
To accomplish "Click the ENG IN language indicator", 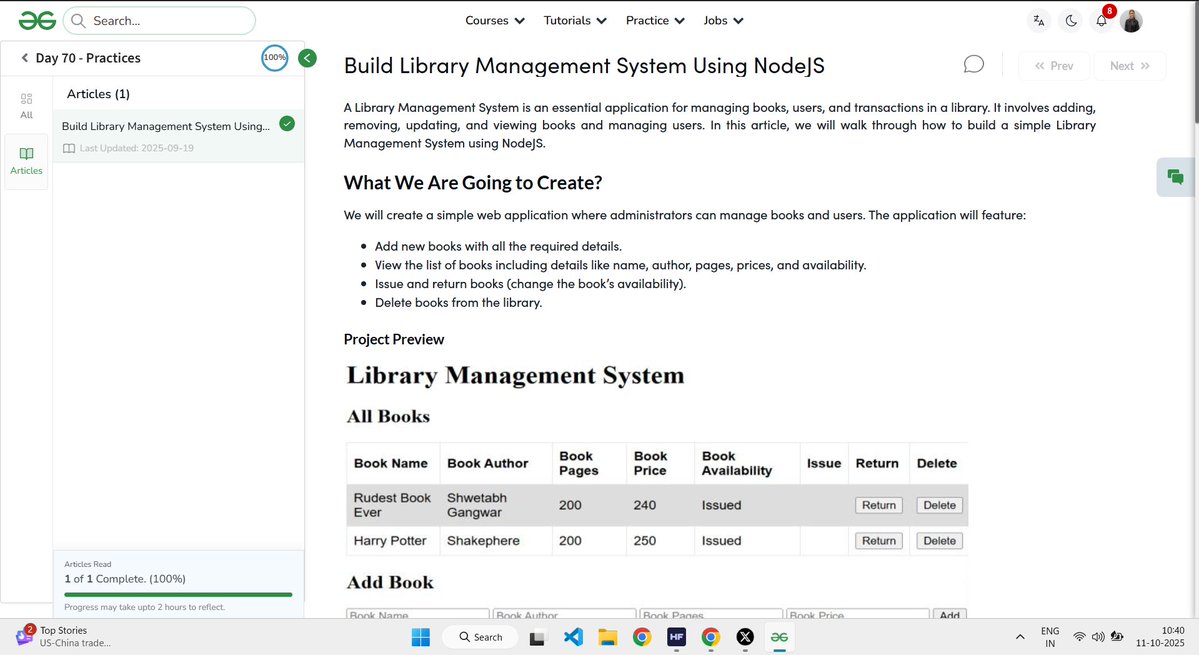I will coord(1050,637).
